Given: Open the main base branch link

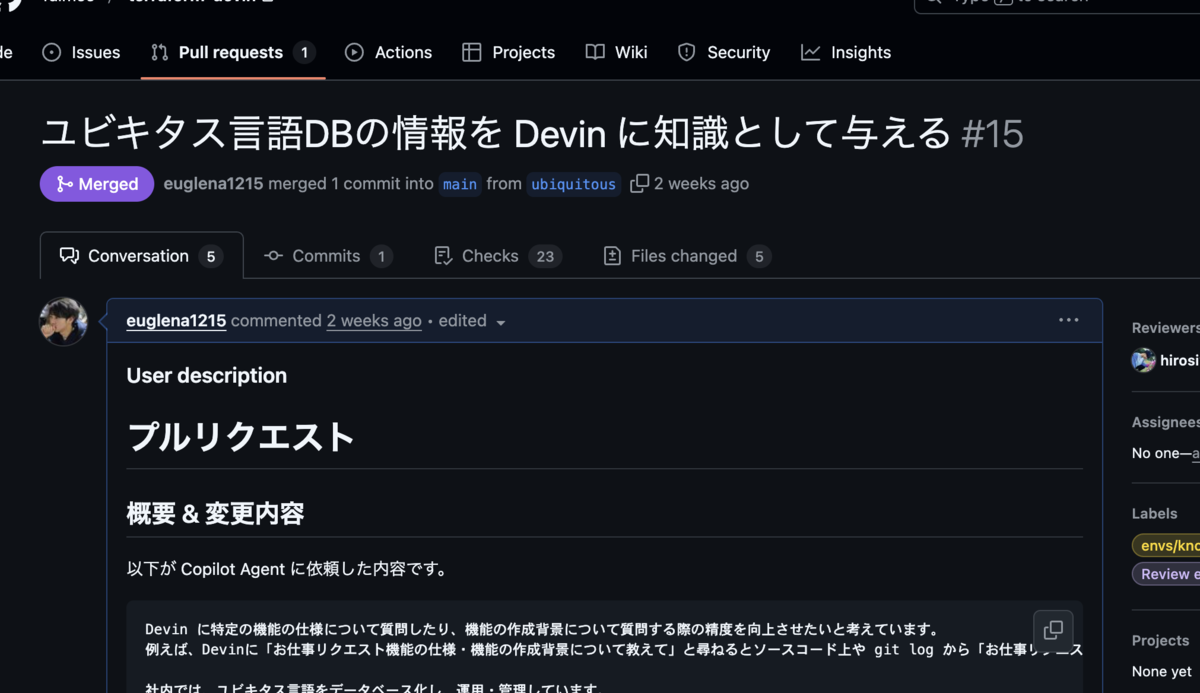Looking at the screenshot, I should 460,184.
